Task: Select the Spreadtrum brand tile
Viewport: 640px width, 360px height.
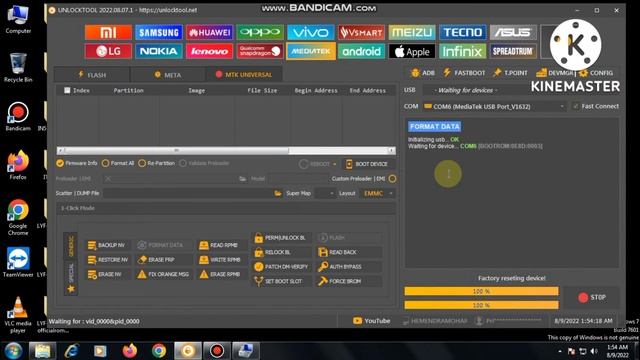Action: tap(513, 51)
